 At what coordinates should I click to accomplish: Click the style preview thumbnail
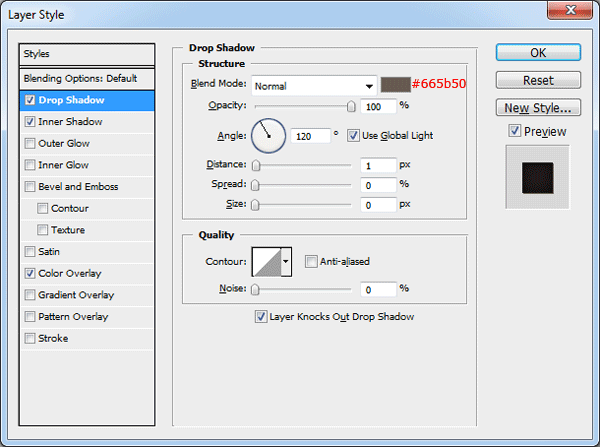(x=537, y=178)
